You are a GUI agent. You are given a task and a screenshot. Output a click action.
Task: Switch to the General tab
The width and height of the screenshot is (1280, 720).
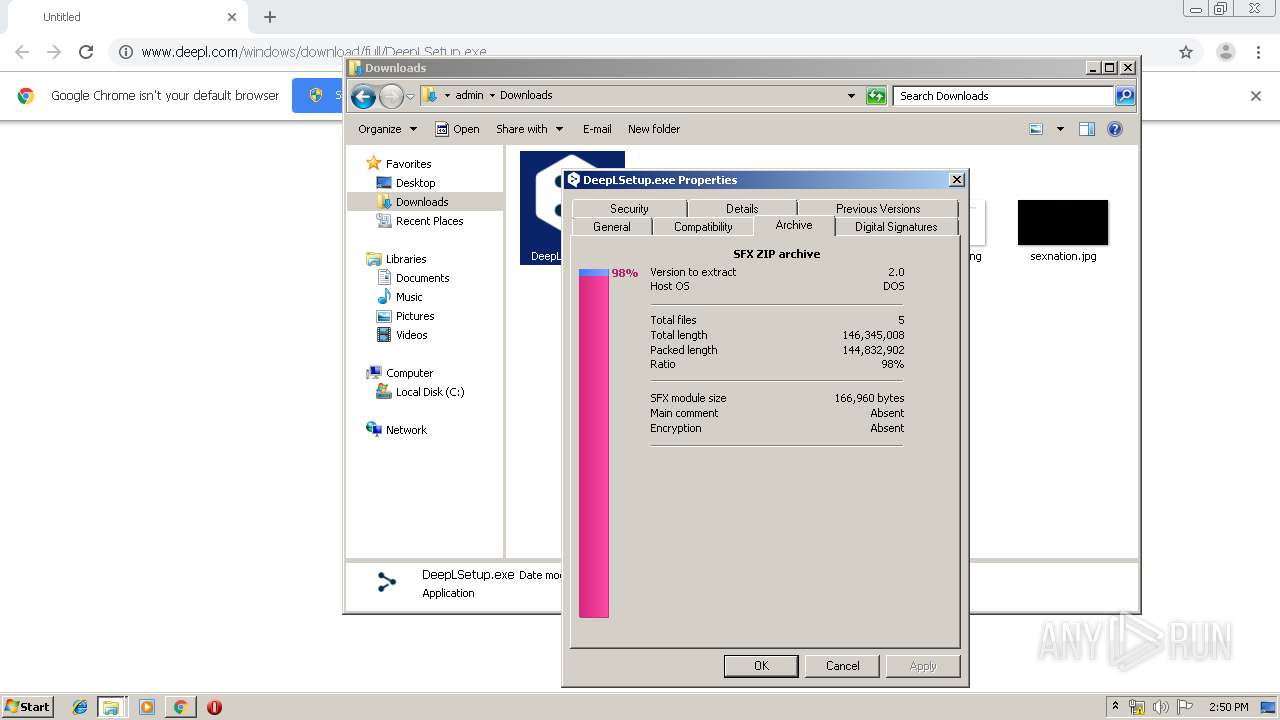pos(612,227)
